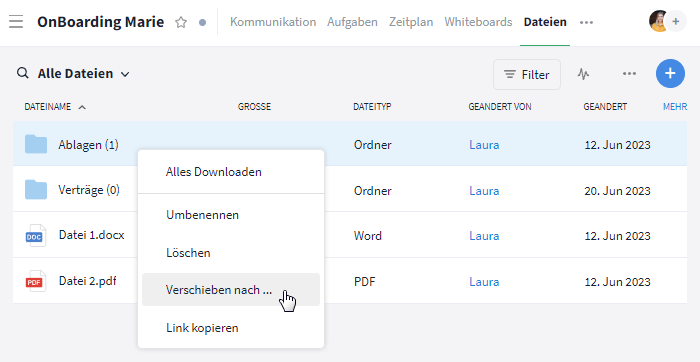
Task: Sort by Dateityp column header
Action: [372, 107]
